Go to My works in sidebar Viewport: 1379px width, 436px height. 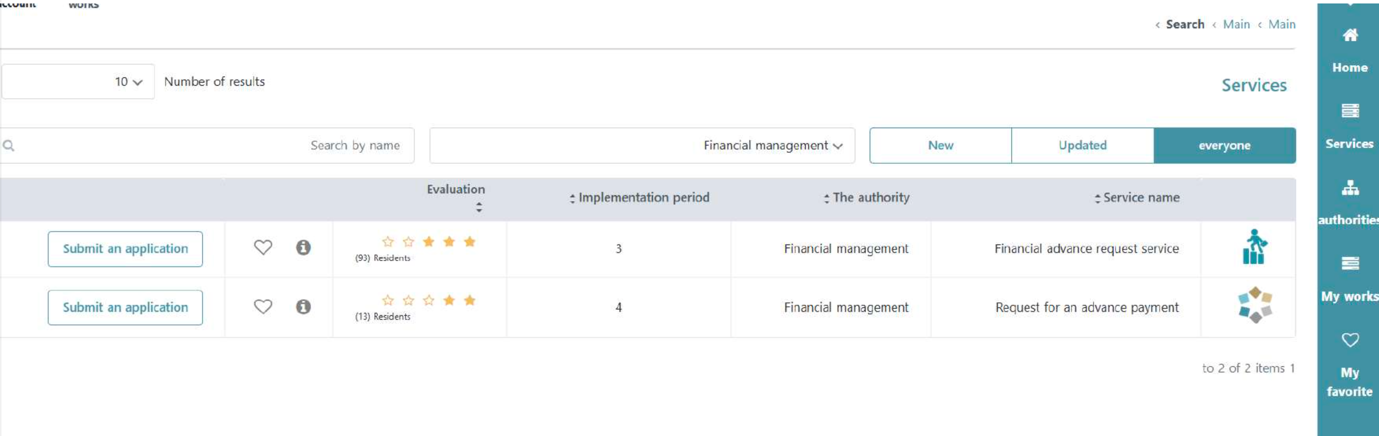tap(1349, 279)
